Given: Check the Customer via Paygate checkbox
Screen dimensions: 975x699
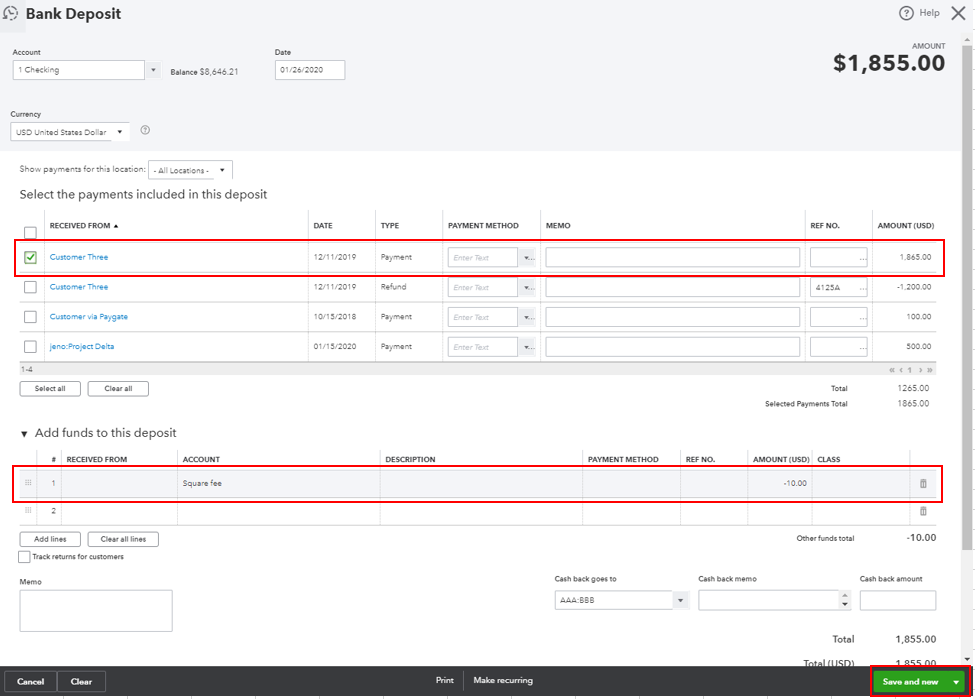Looking at the screenshot, I should pyautogui.click(x=30, y=317).
